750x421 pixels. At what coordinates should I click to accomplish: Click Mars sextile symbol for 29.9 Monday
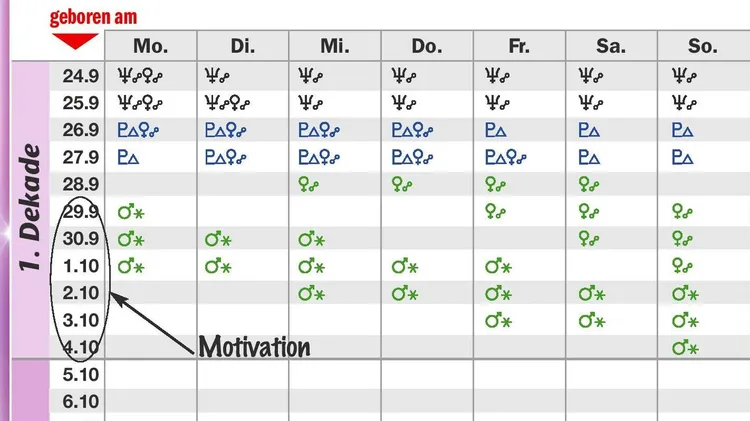tap(131, 212)
